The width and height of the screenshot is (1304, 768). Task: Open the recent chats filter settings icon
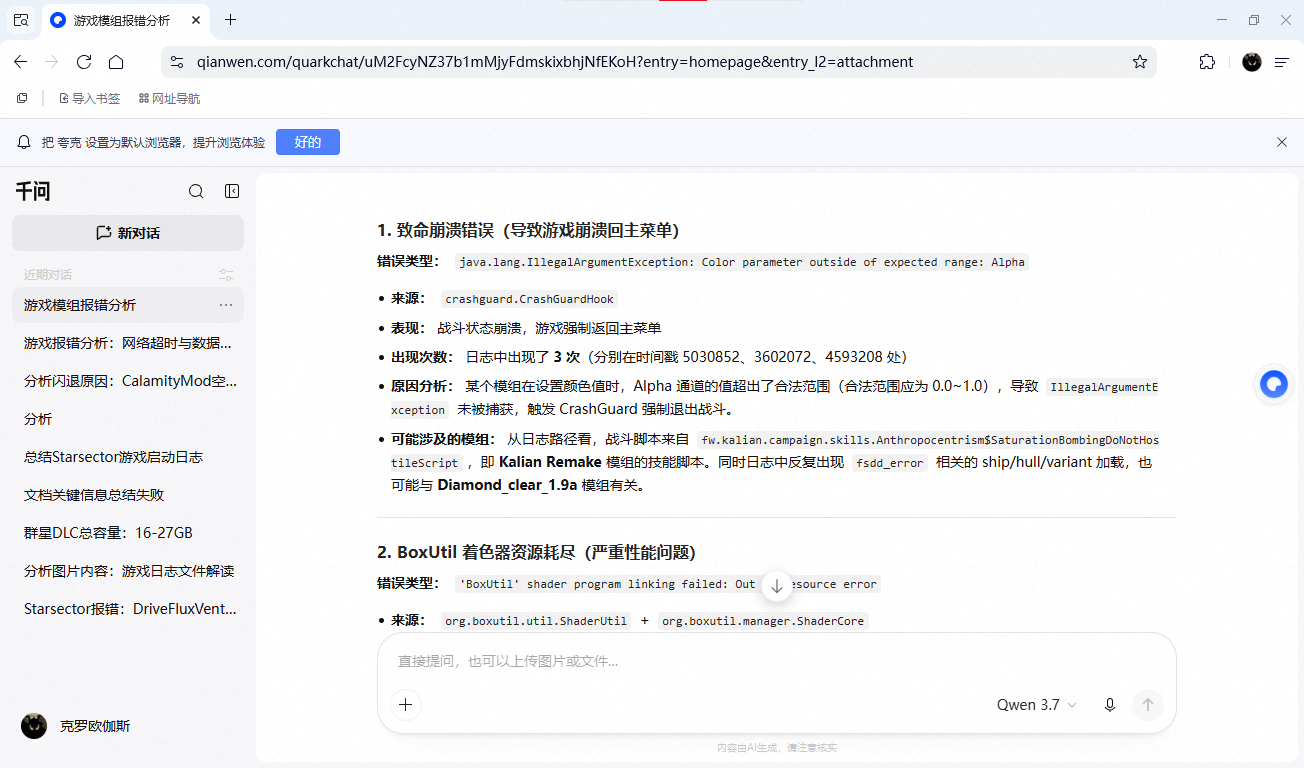click(226, 275)
